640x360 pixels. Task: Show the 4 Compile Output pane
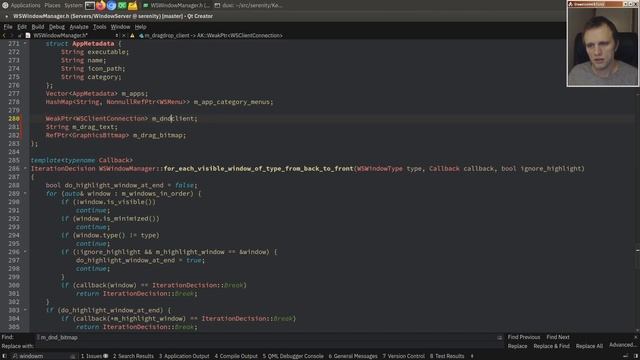pyautogui.click(x=236, y=356)
